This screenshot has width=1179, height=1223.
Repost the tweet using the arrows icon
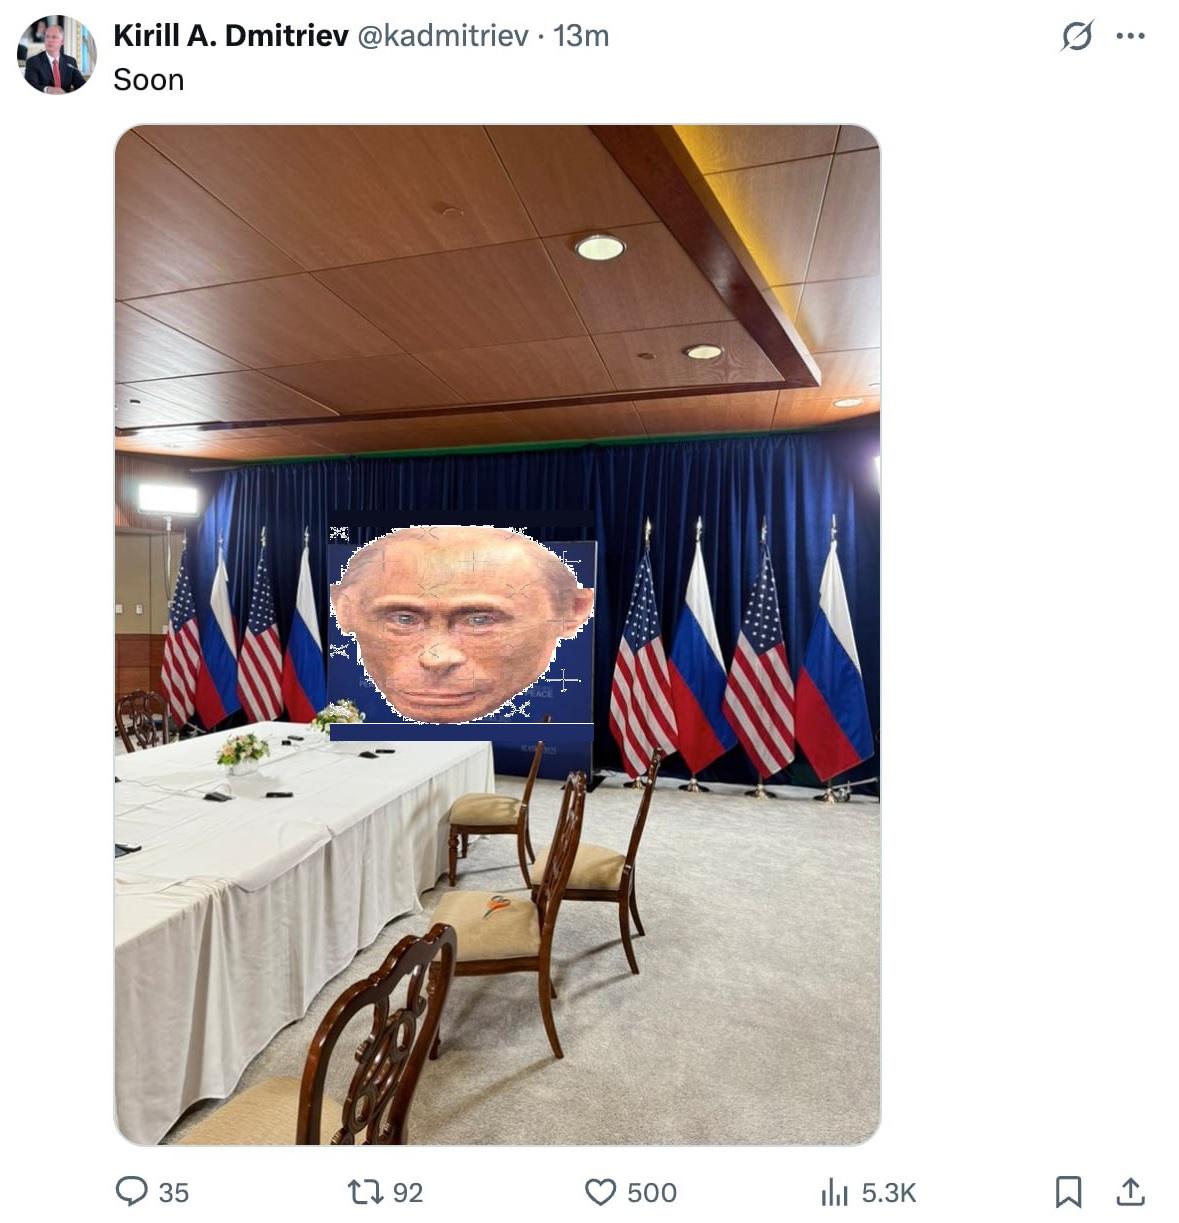pos(361,1191)
